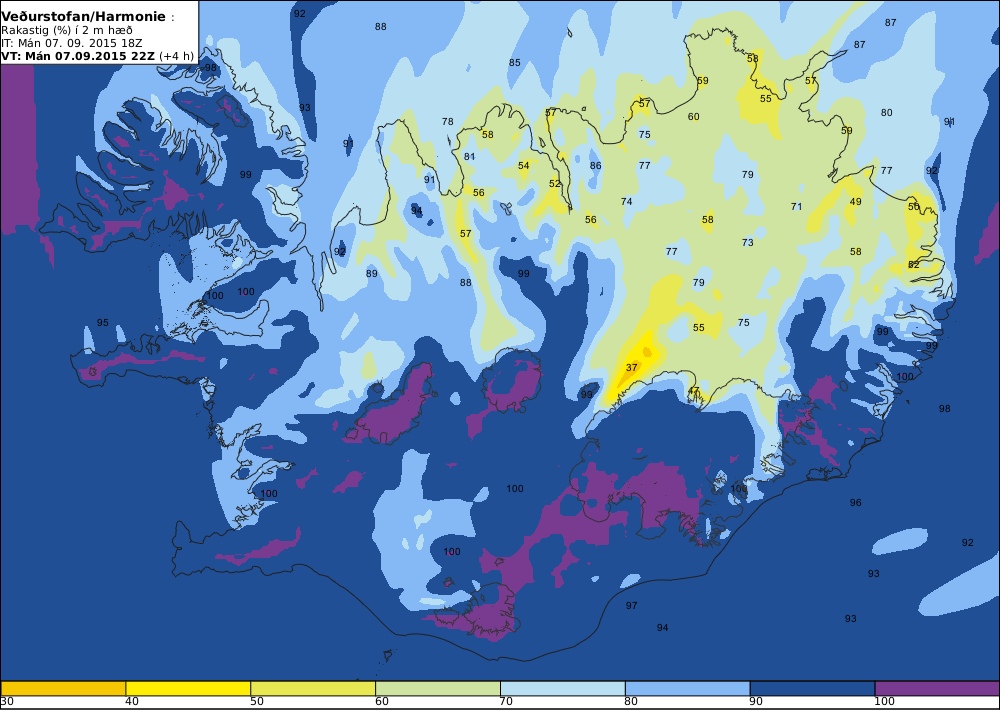Click the medium blue 80–90 legend band
1000x710 pixels.
(688, 688)
